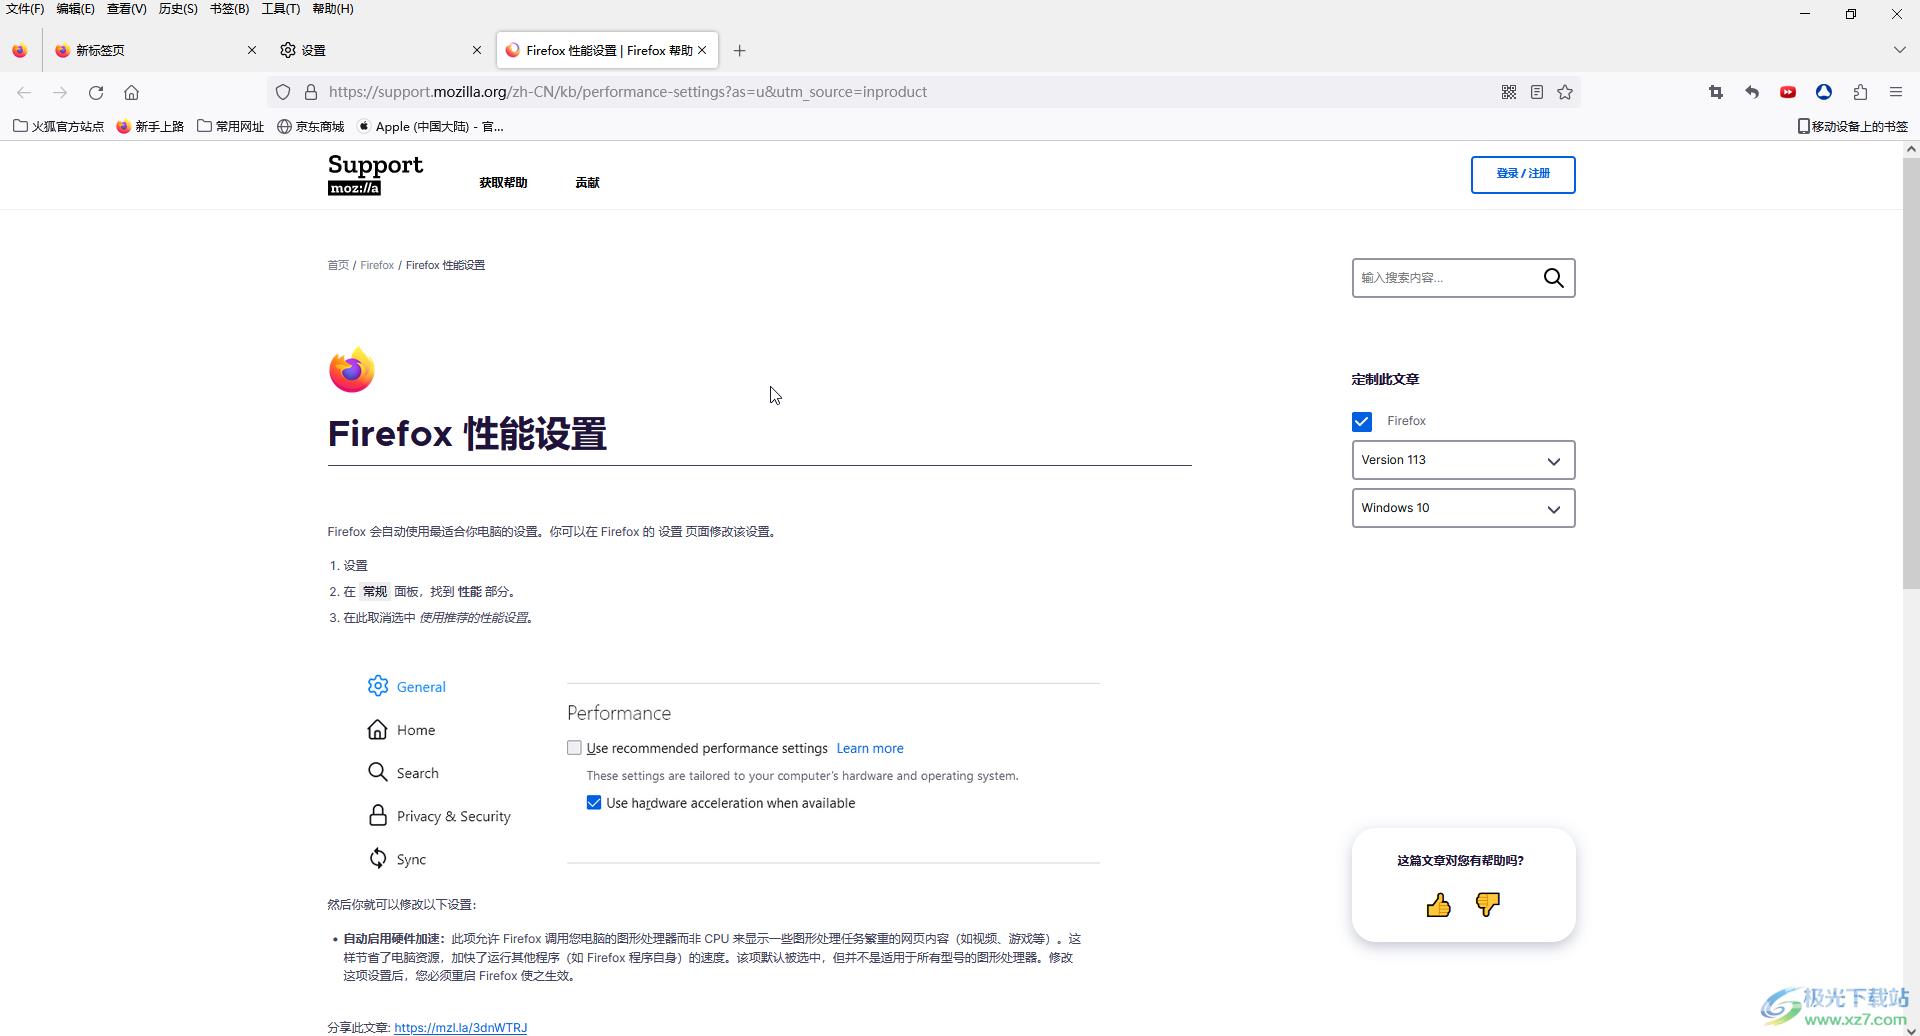Toggle the Firefox product checkbox
This screenshot has height=1036, width=1920.
[x=1362, y=422]
